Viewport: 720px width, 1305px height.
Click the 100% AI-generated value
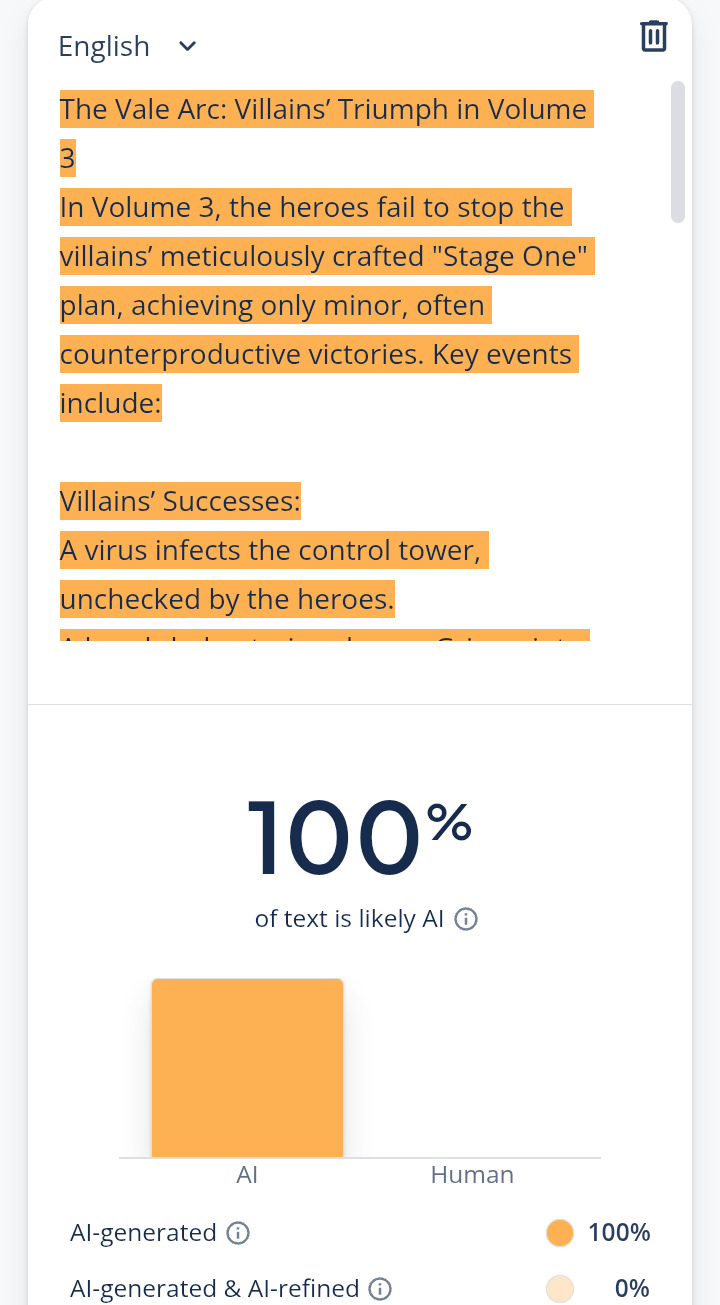click(x=619, y=1233)
